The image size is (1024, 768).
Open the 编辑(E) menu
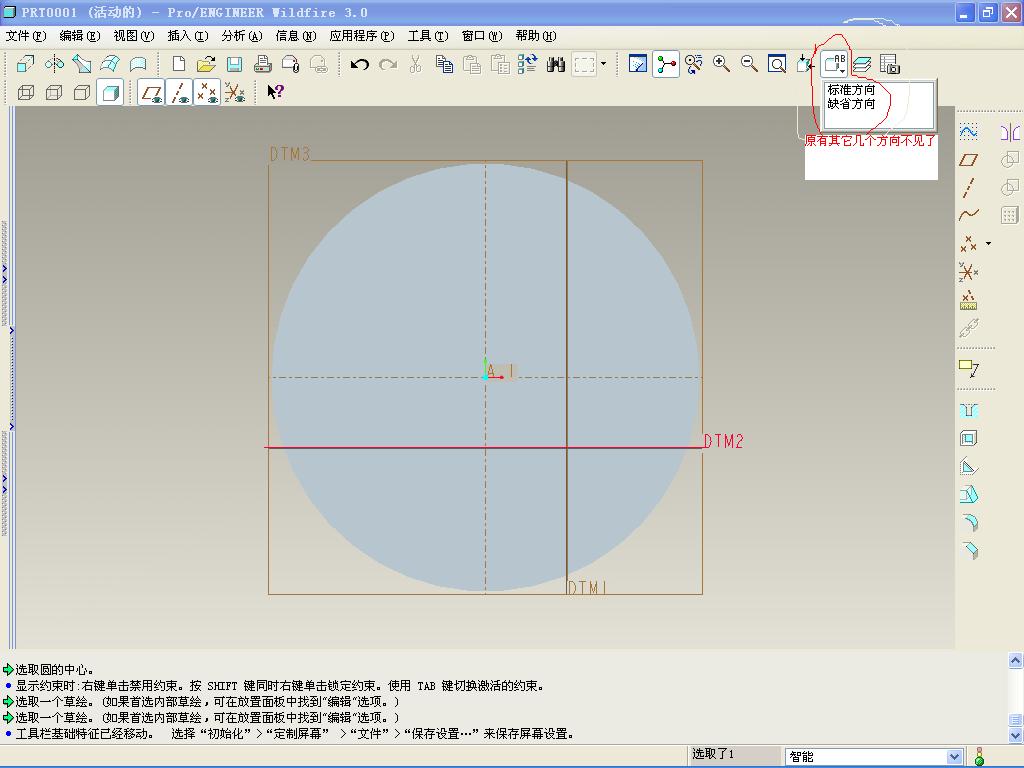[79, 36]
